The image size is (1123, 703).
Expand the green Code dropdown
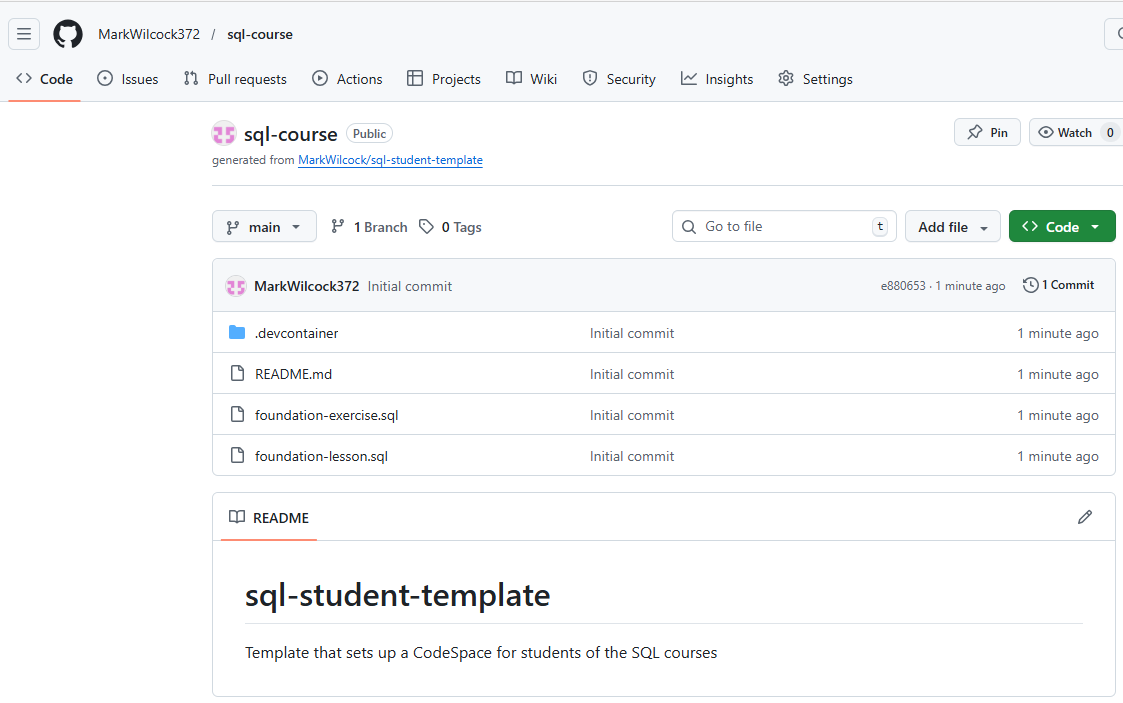click(x=1062, y=226)
